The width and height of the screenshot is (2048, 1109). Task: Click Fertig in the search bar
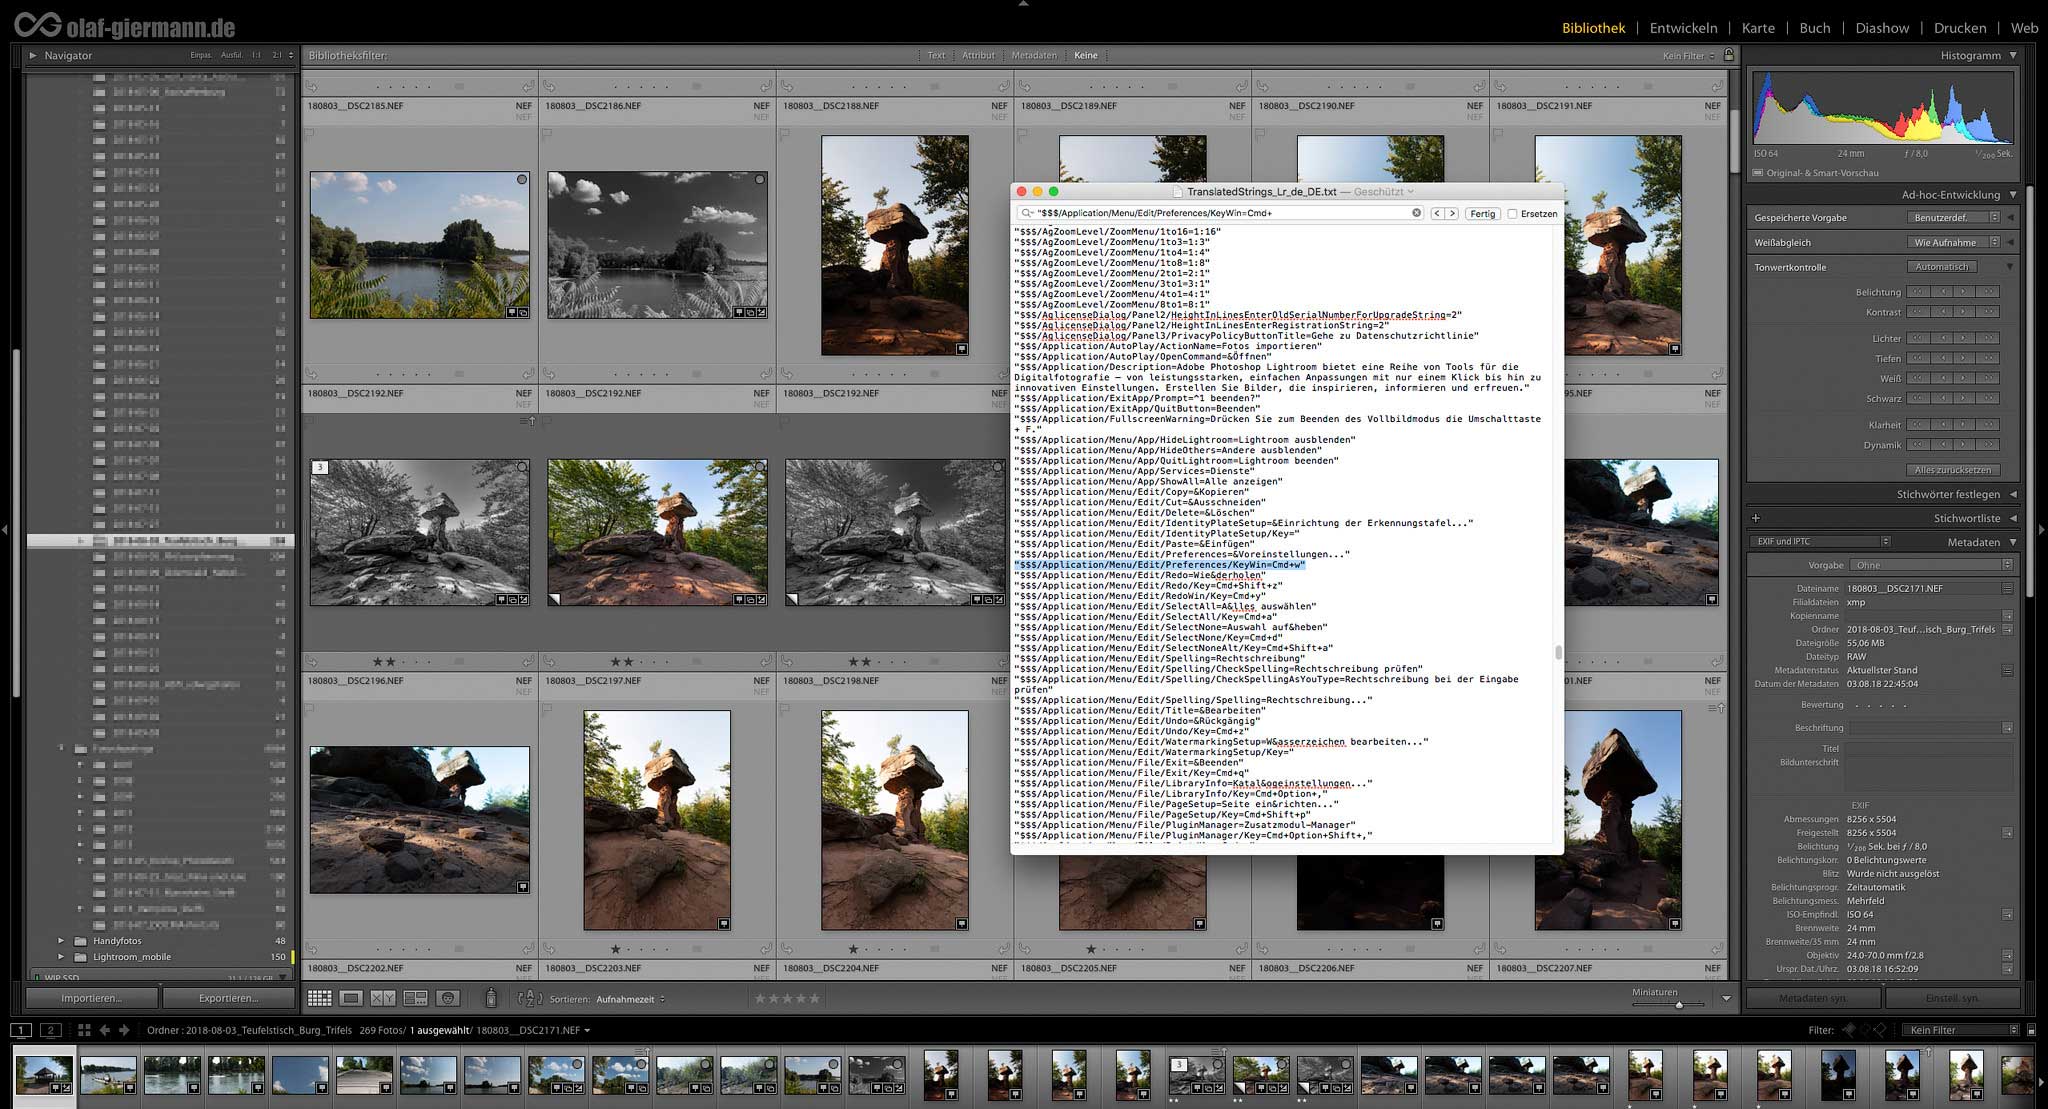click(x=1482, y=214)
